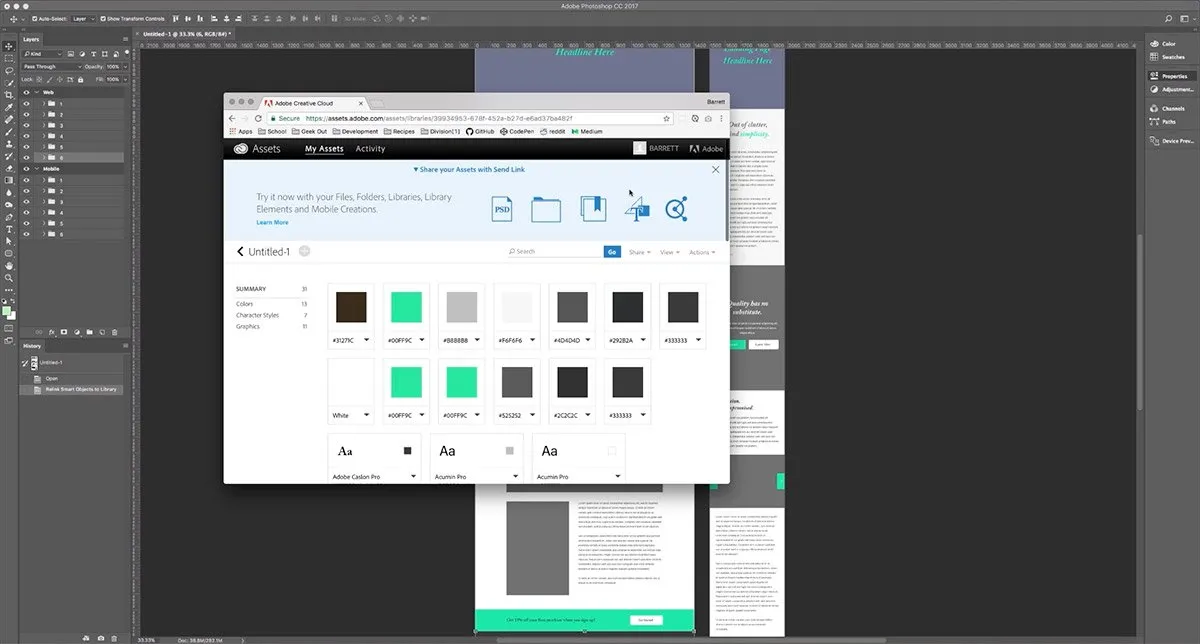Open GitHub bookmark in bookmarks bar
The image size is (1200, 644).
[x=480, y=131]
